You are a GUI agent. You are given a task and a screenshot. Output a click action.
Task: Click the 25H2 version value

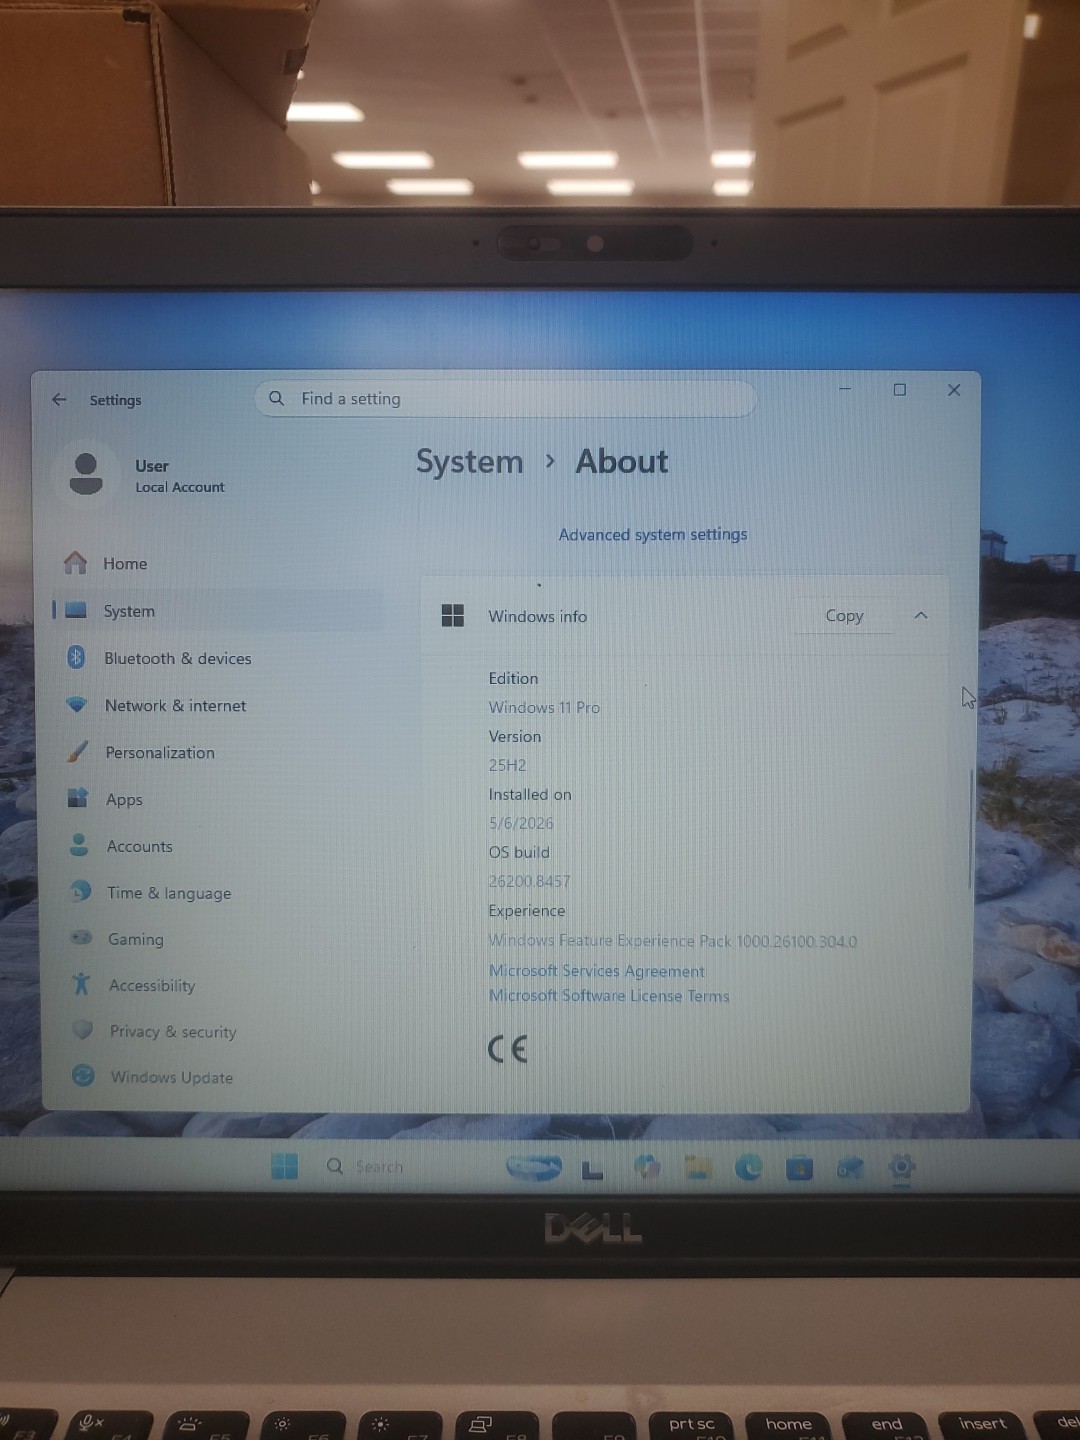pos(507,766)
